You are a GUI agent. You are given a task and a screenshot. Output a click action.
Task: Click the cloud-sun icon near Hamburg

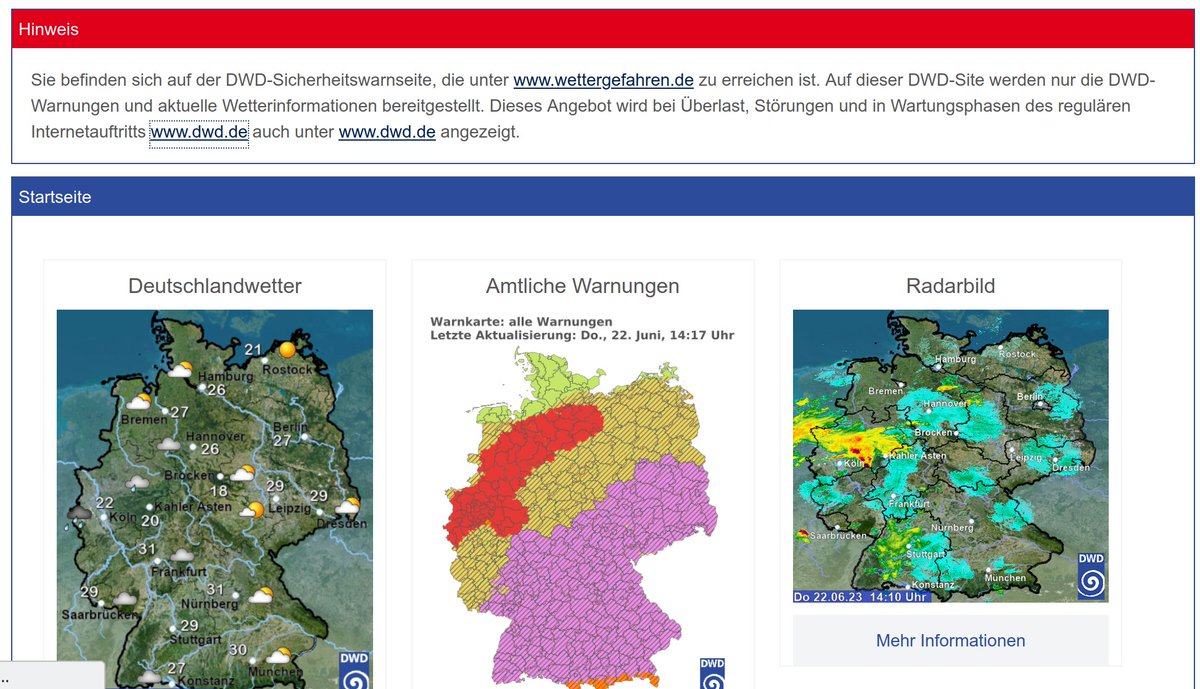(x=180, y=371)
